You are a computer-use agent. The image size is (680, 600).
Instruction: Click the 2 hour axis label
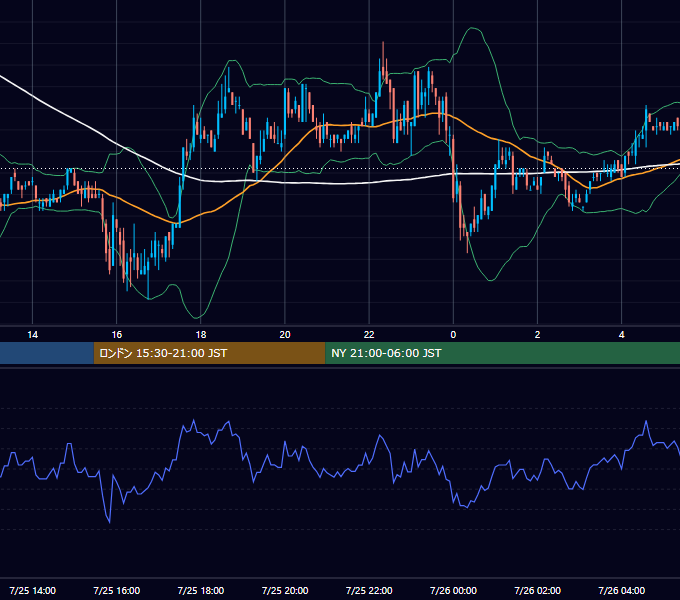537,335
